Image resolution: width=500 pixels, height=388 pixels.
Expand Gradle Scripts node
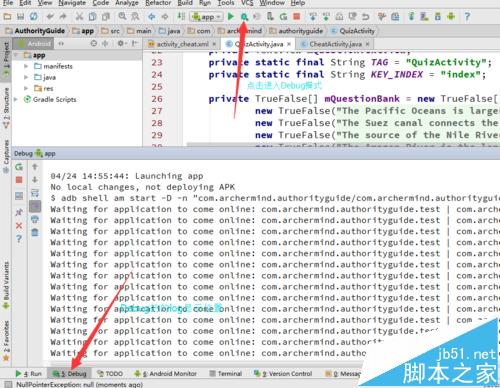pyautogui.click(x=16, y=99)
